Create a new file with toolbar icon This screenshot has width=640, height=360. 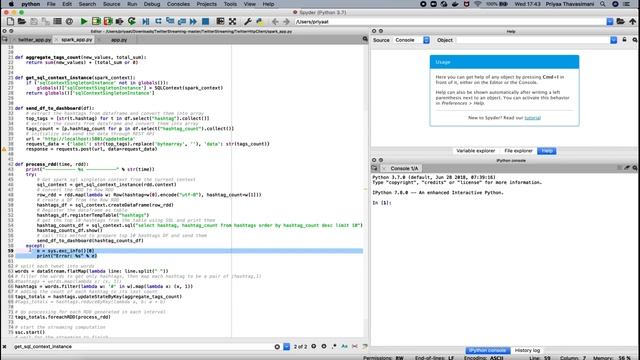click(10, 22)
